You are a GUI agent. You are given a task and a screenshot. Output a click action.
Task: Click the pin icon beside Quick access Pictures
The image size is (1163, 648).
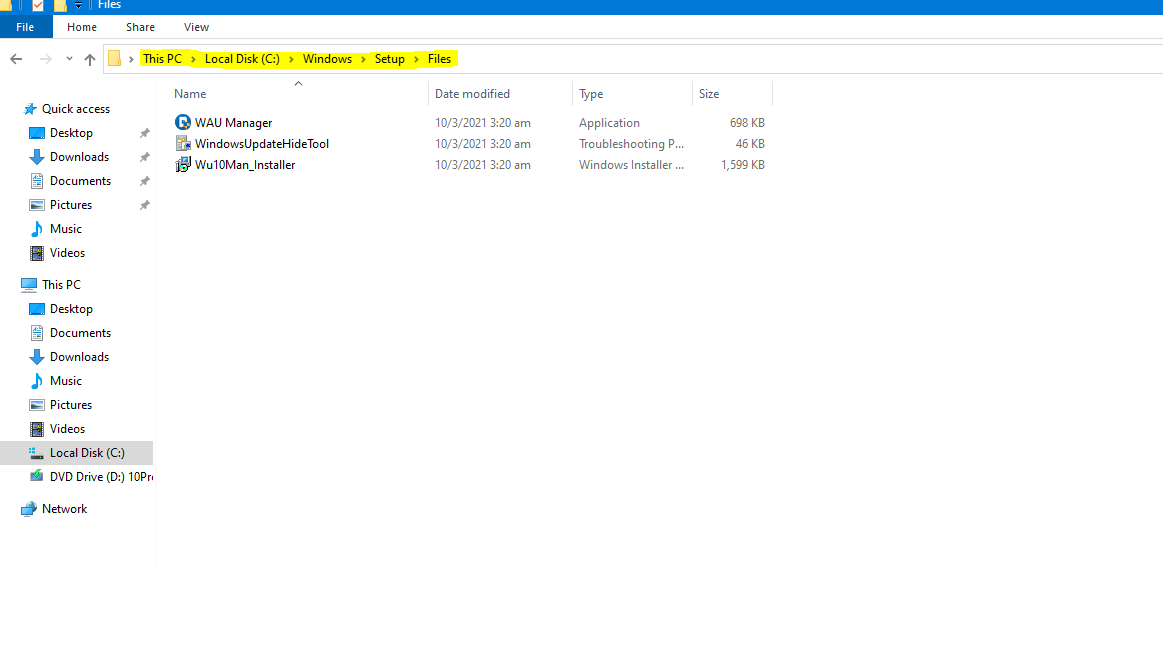pyautogui.click(x=145, y=205)
